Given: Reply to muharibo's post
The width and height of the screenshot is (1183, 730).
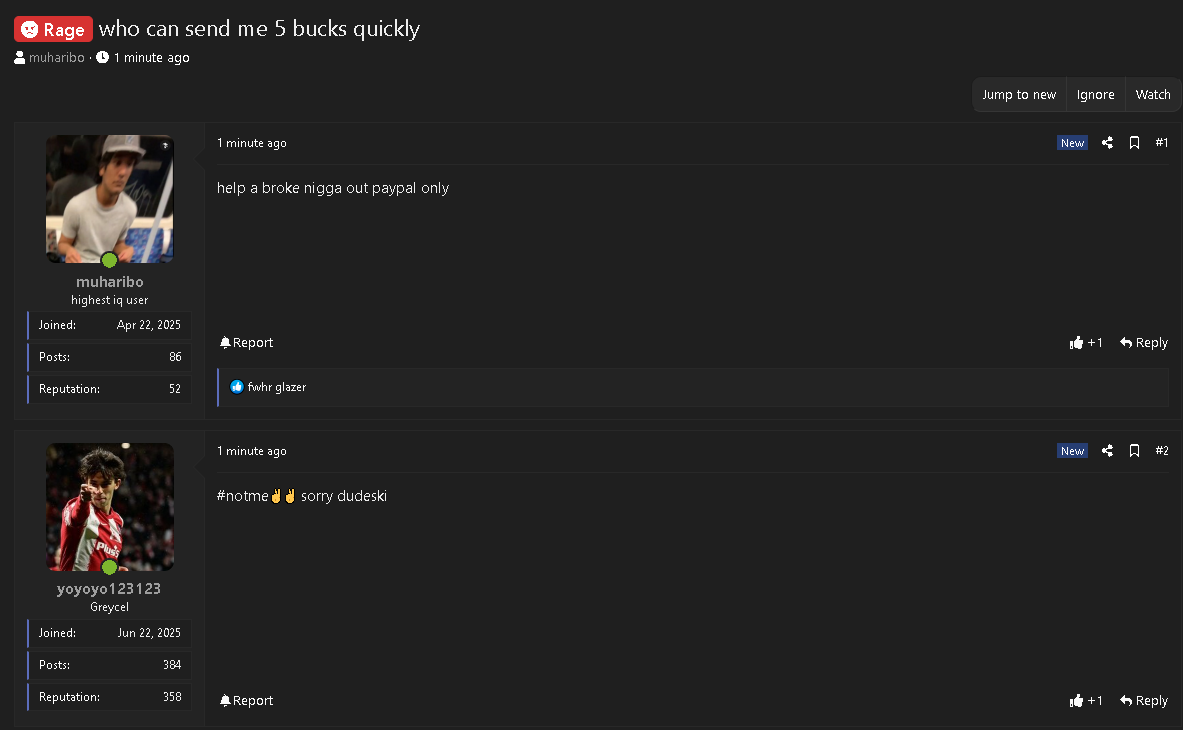Looking at the screenshot, I should coord(1144,342).
